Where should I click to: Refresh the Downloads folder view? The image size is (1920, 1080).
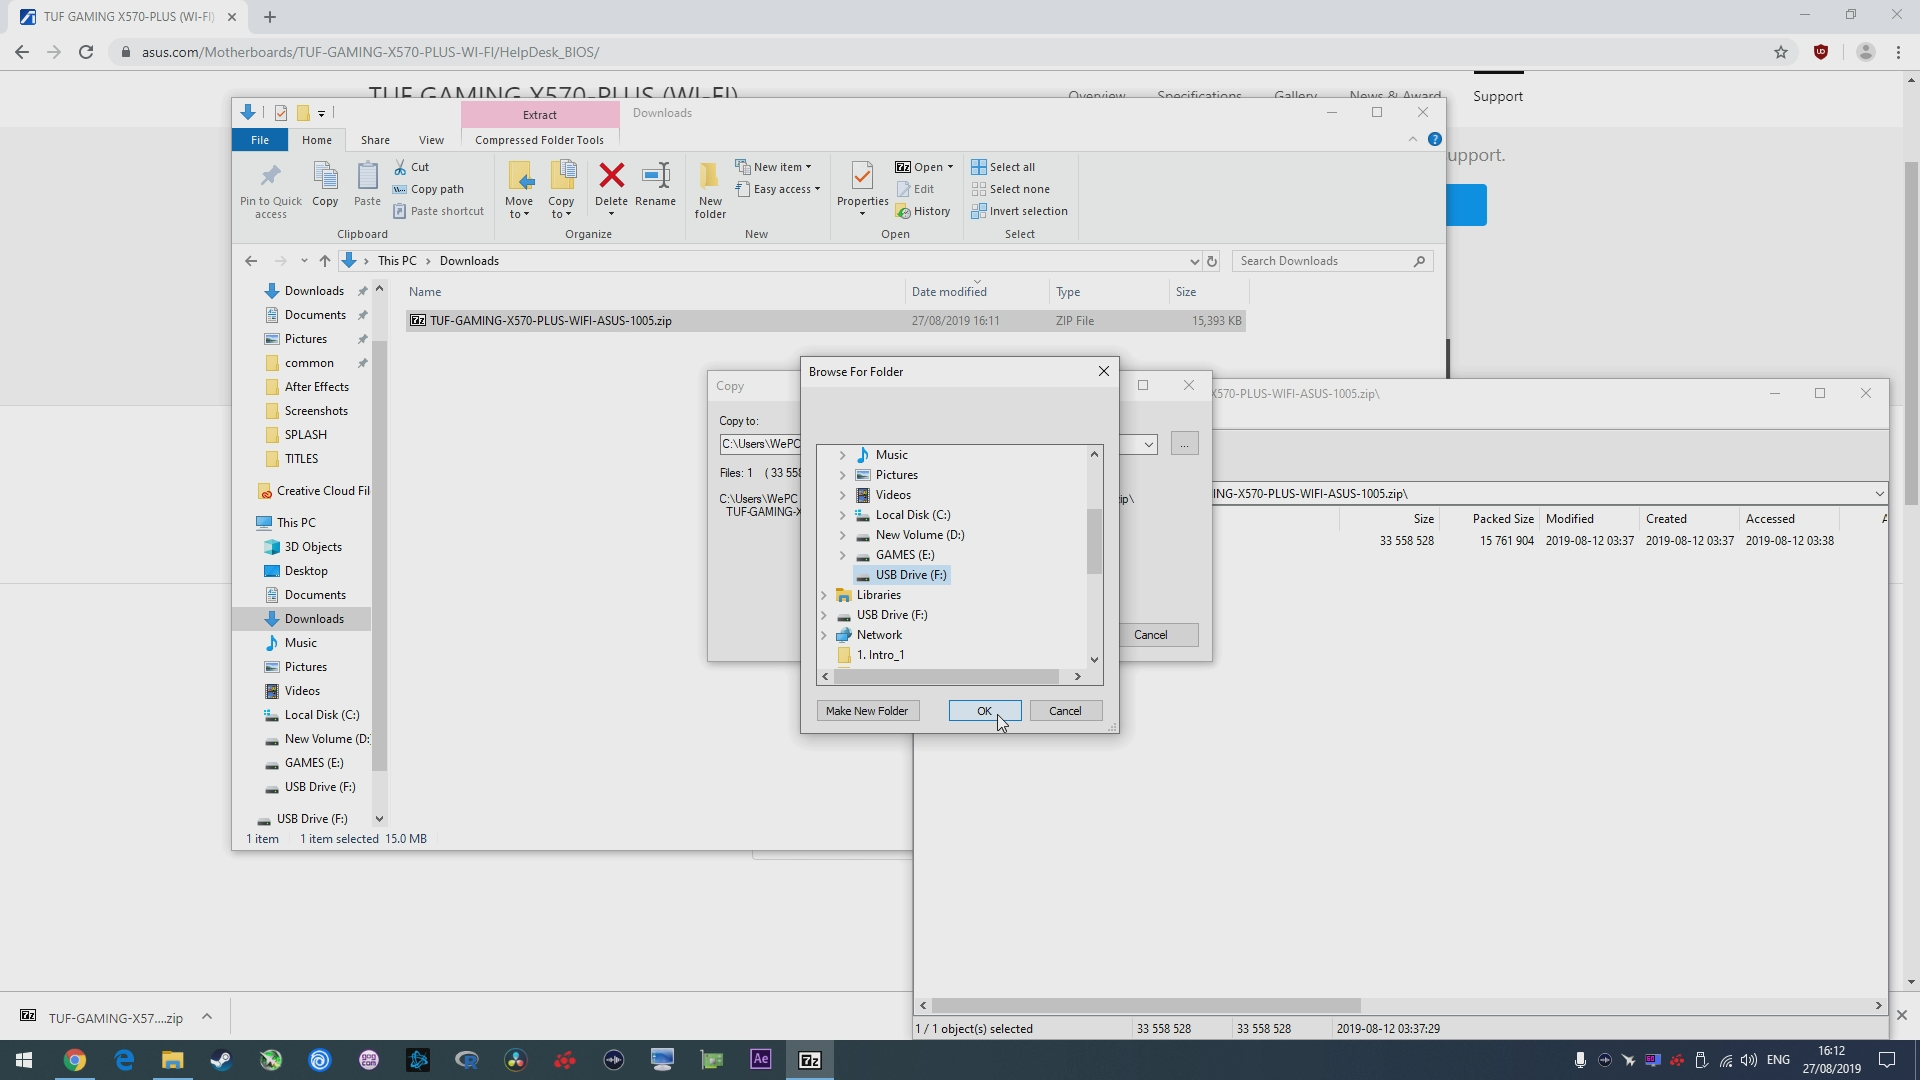pos(1212,261)
